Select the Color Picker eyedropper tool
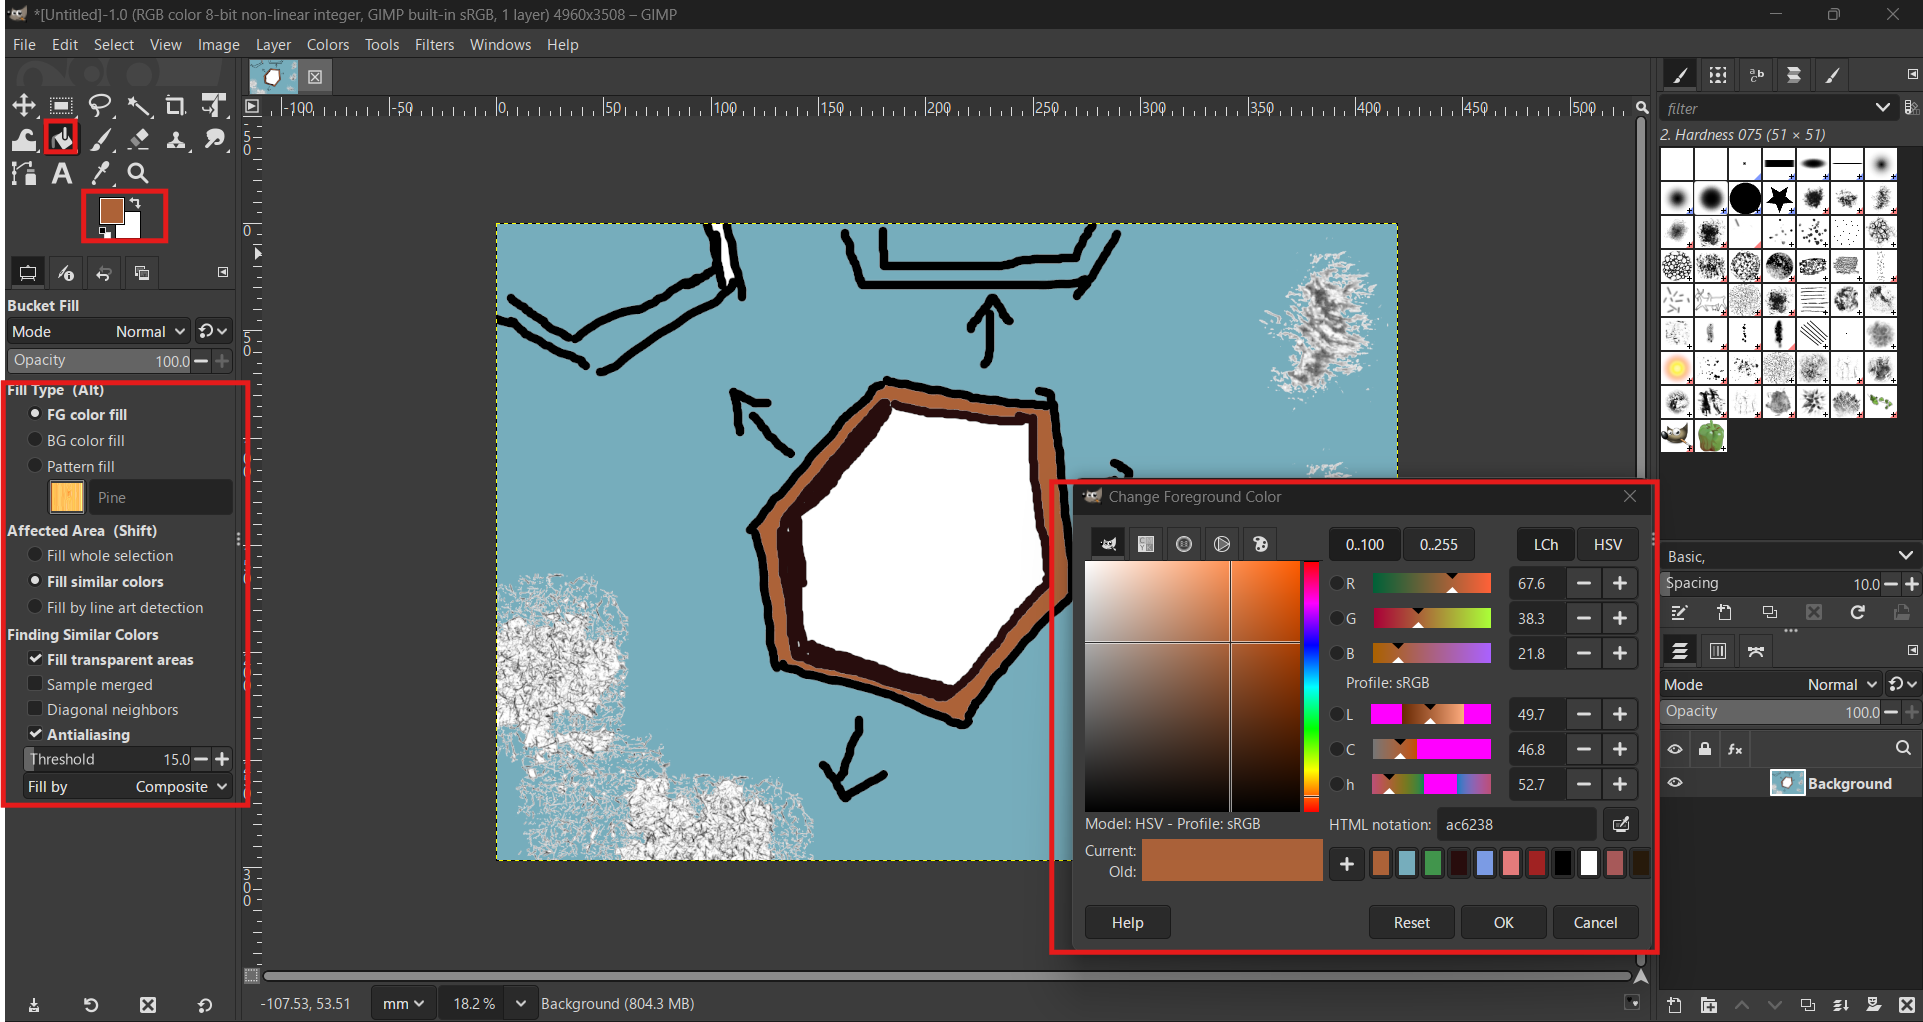 101,174
